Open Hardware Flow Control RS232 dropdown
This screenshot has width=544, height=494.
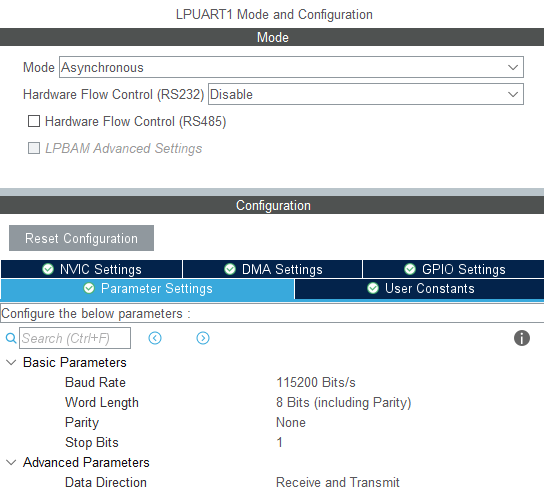(366, 94)
